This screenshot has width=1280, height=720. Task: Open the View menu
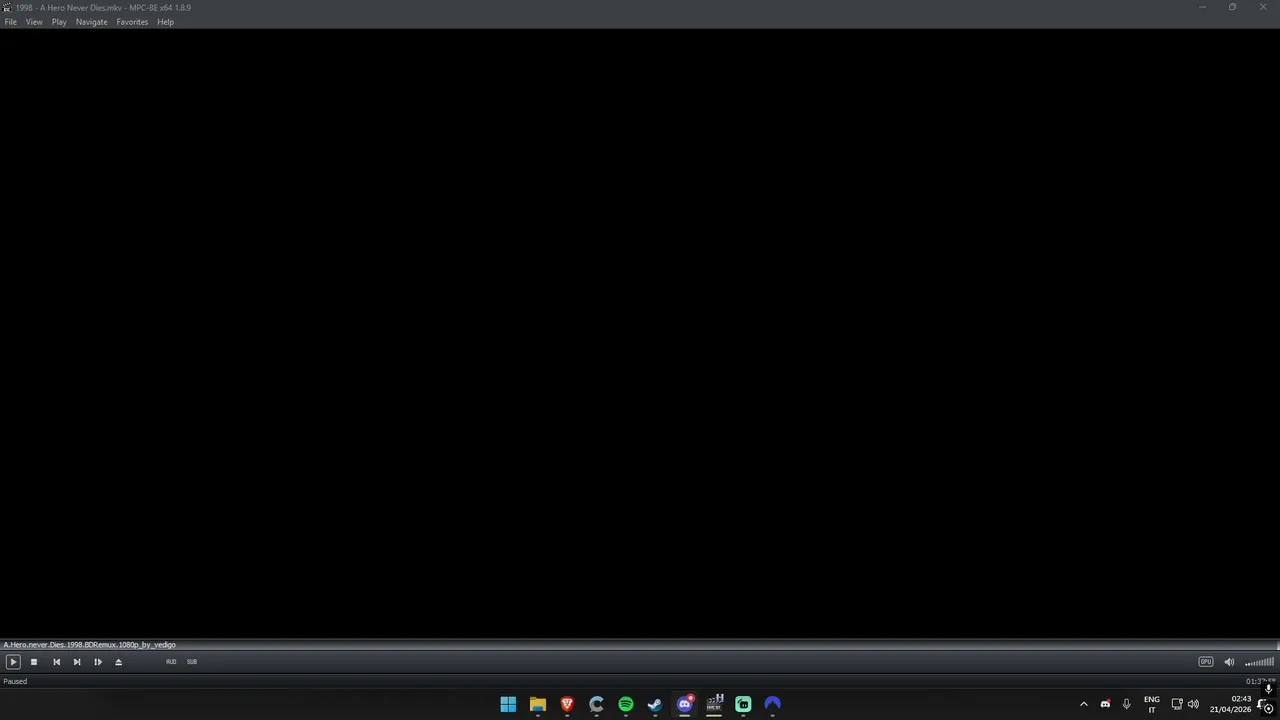click(34, 22)
